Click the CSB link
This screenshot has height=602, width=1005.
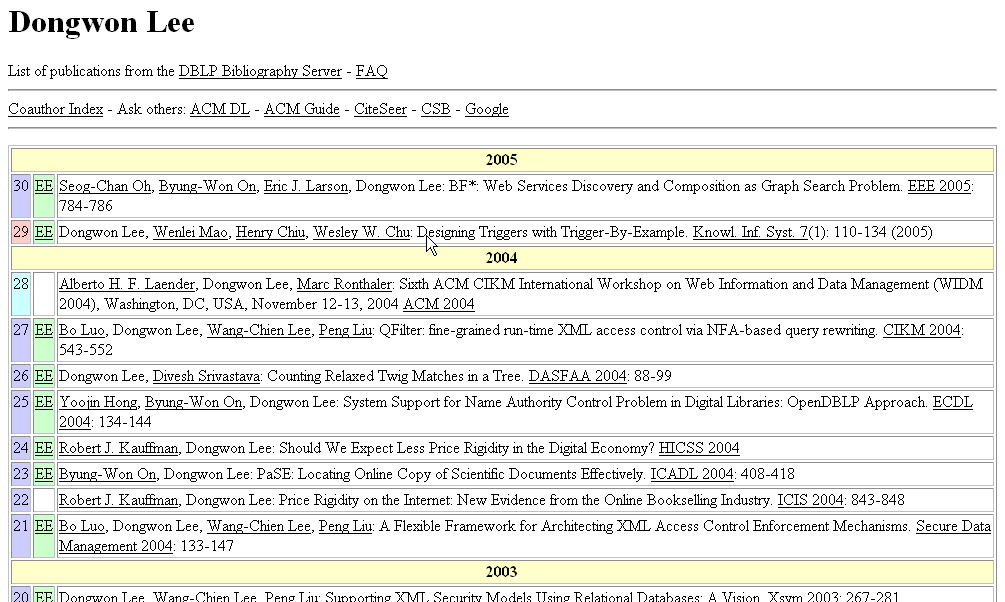435,109
